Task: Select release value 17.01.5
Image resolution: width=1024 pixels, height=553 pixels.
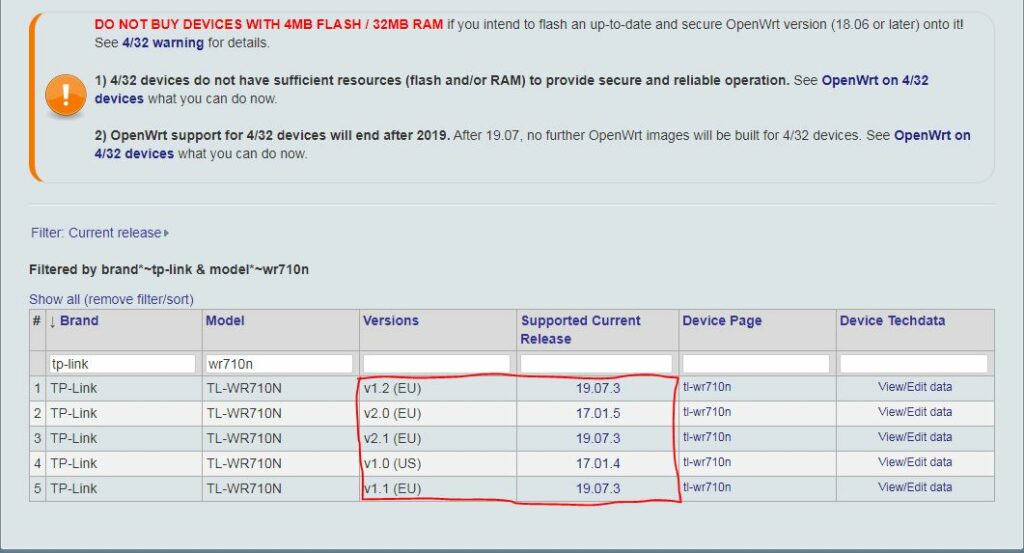Action: pyautogui.click(x=598, y=413)
